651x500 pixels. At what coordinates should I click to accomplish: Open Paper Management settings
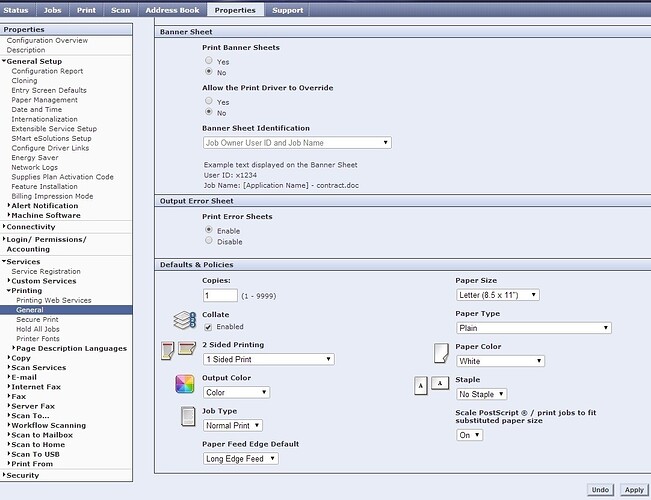pyautogui.click(x=44, y=100)
